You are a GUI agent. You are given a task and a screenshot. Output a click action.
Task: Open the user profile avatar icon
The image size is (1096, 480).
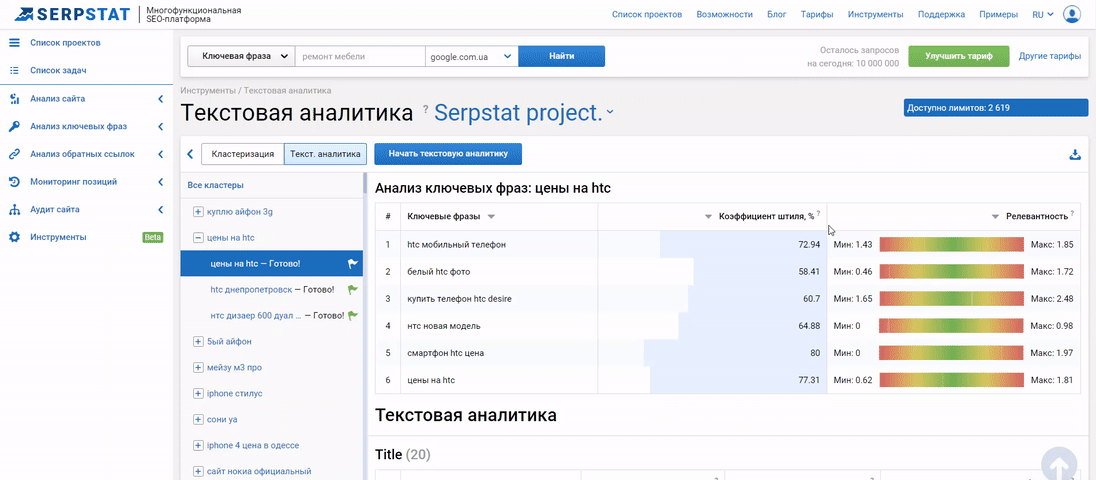click(x=1072, y=14)
